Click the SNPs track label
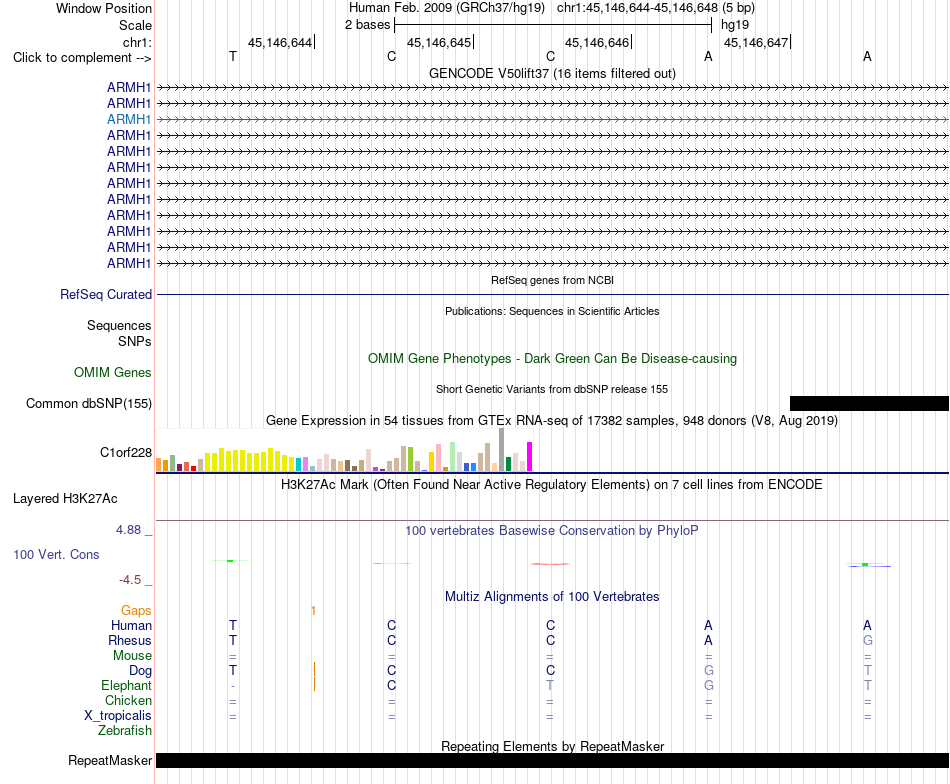This screenshot has height=784, width=950. click(135, 341)
